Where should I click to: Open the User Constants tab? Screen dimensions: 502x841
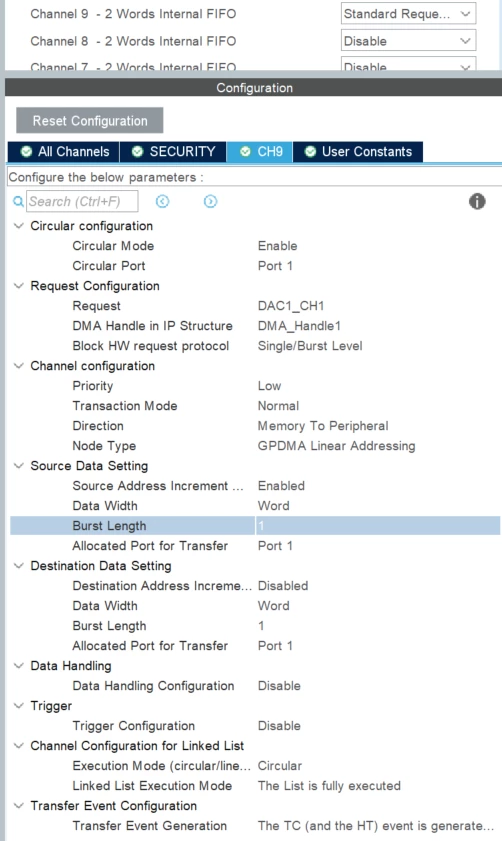358,152
